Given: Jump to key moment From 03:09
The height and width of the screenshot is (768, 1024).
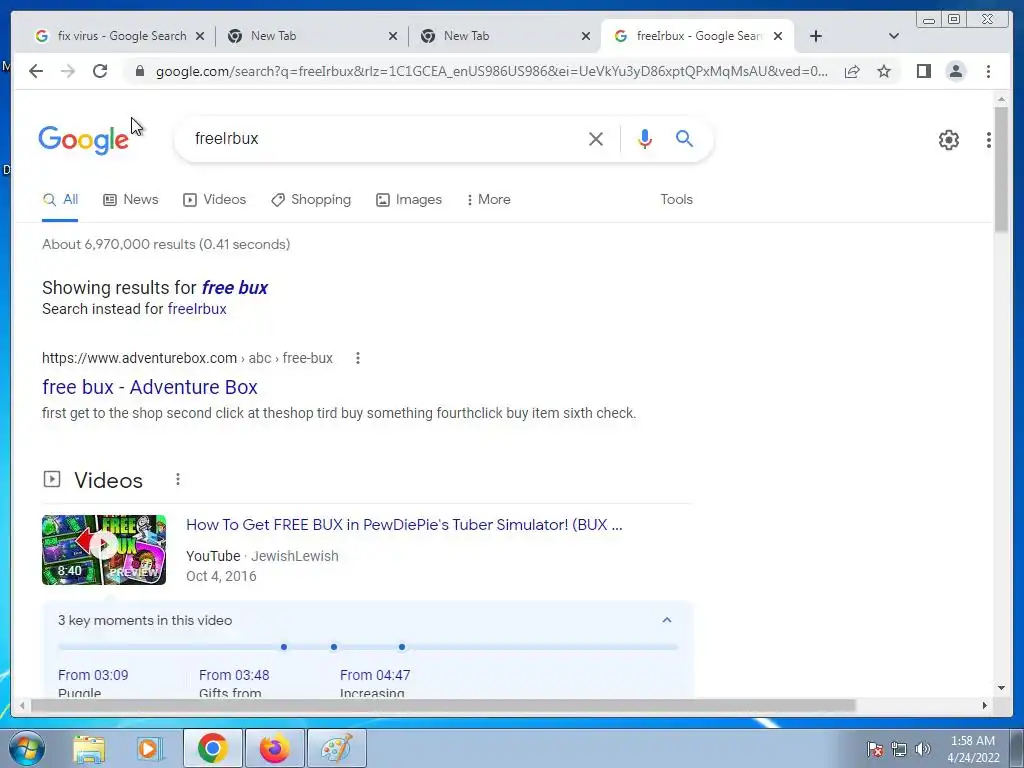Looking at the screenshot, I should pyautogui.click(x=93, y=675).
